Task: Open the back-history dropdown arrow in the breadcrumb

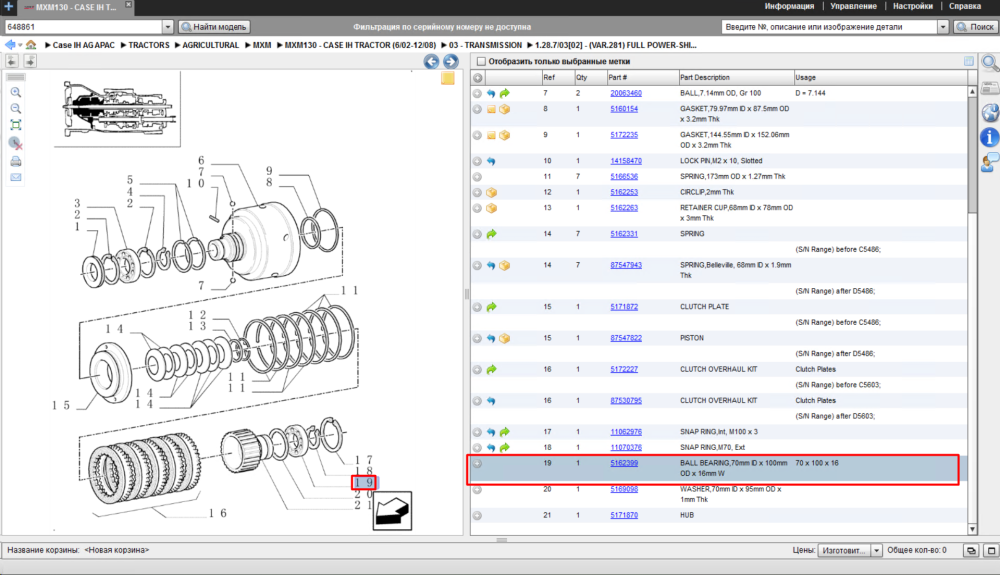Action: pyautogui.click(x=20, y=45)
